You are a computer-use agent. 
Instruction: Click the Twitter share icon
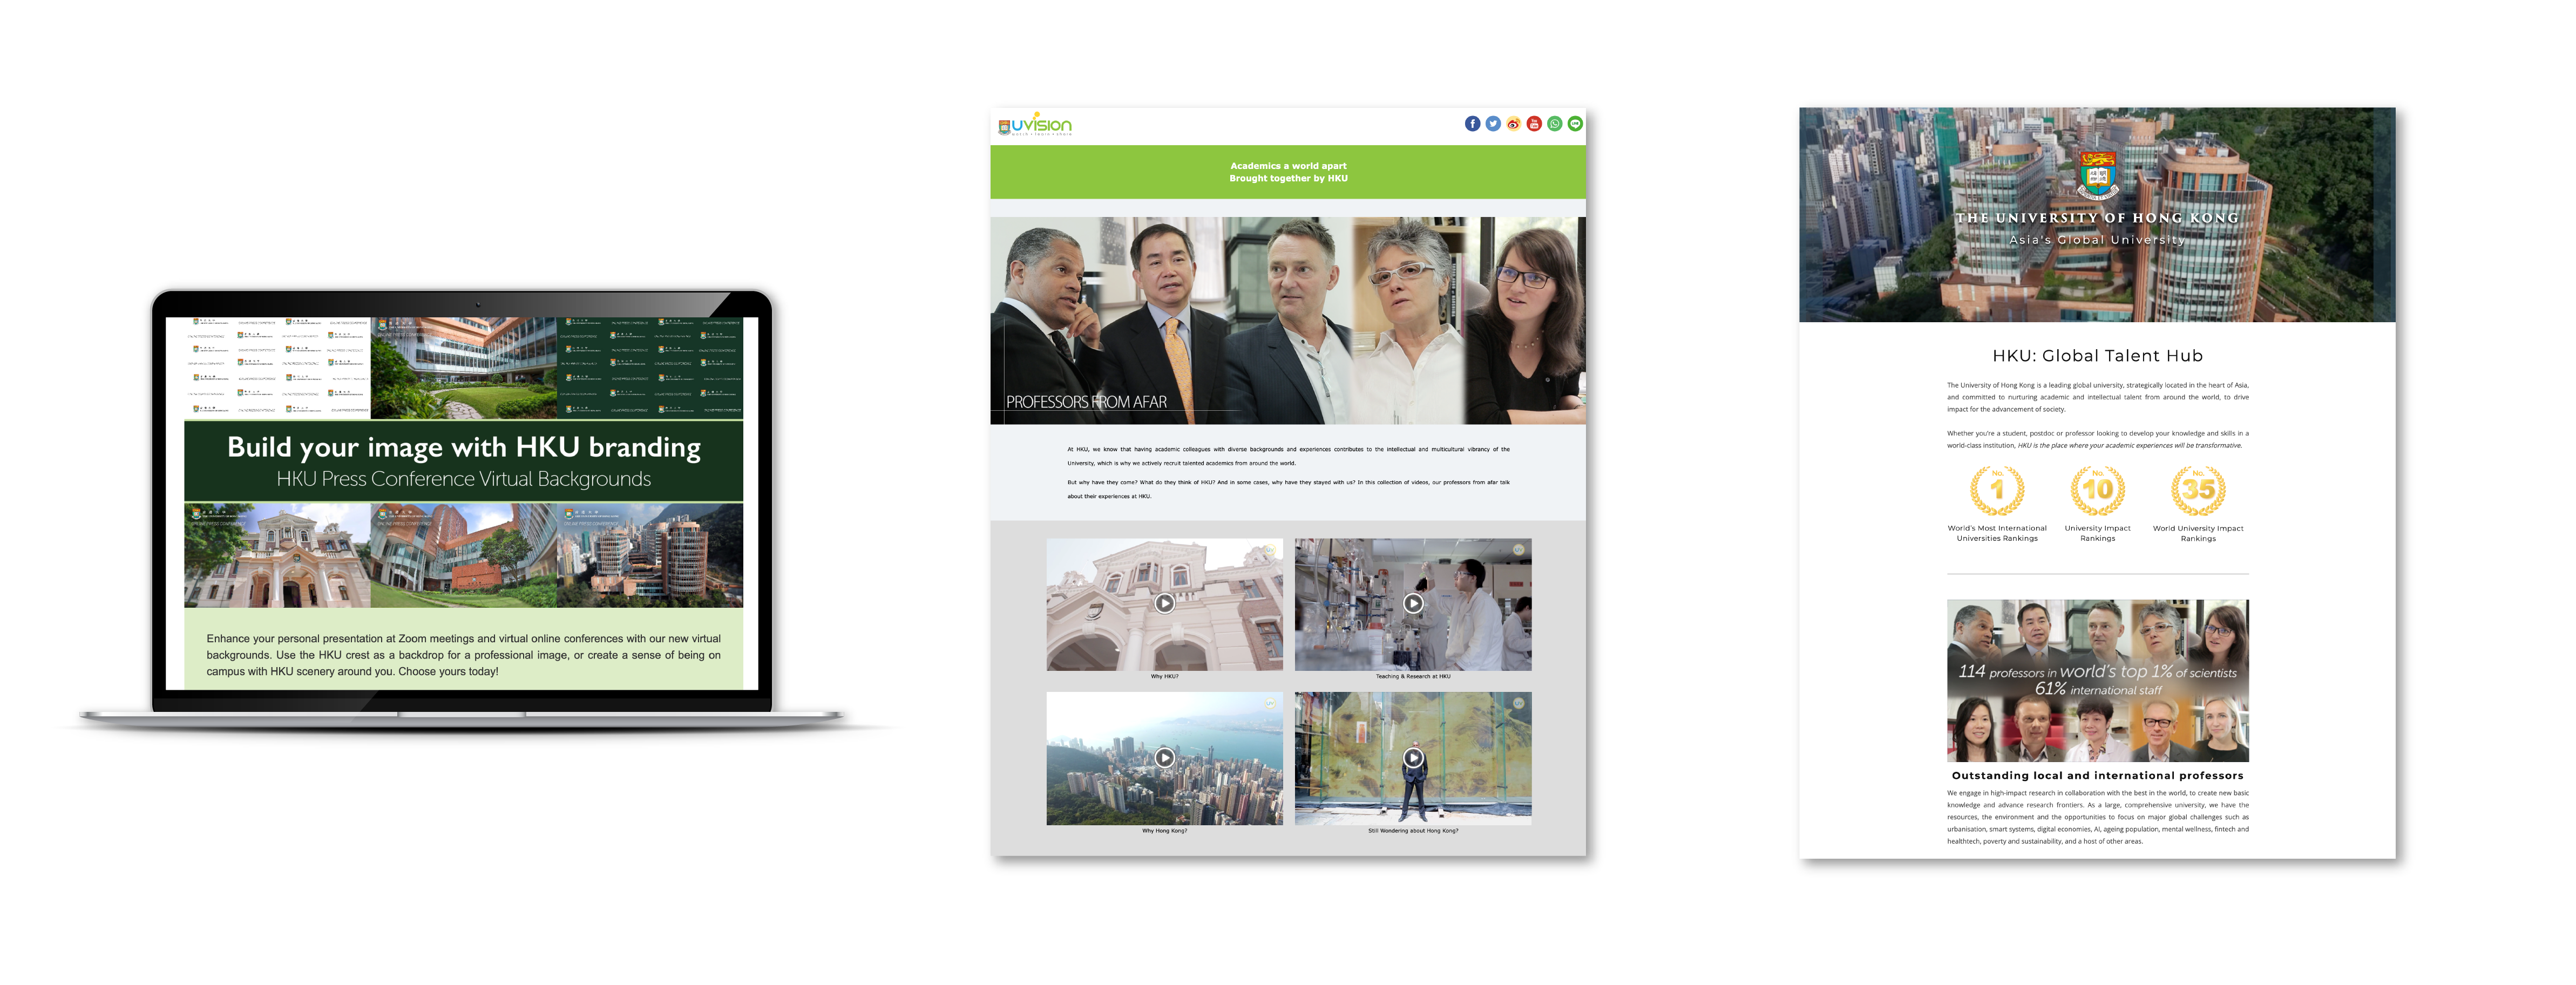(1493, 124)
